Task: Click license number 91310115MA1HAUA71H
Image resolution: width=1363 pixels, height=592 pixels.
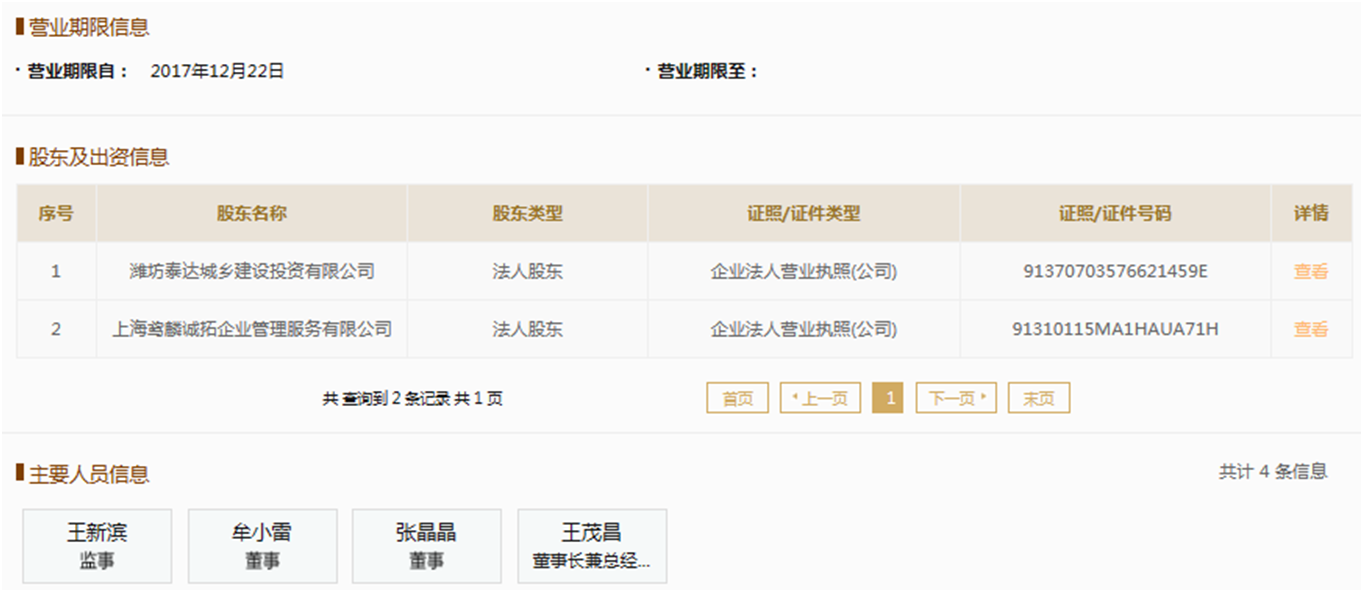Action: 1114,329
